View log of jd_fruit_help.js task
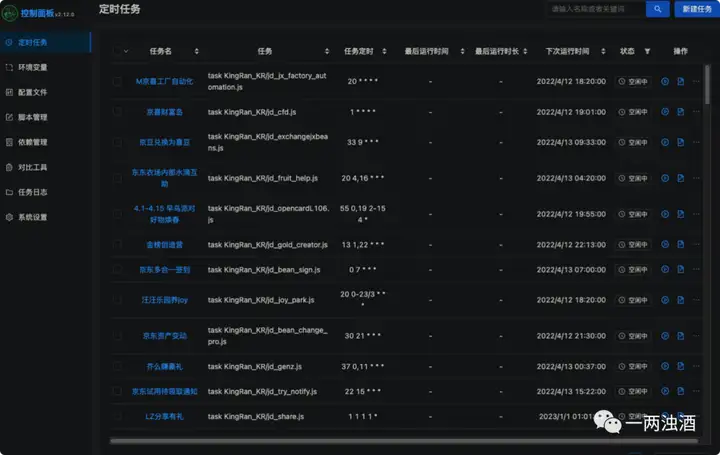Viewport: 720px width, 455px height. coord(681,178)
